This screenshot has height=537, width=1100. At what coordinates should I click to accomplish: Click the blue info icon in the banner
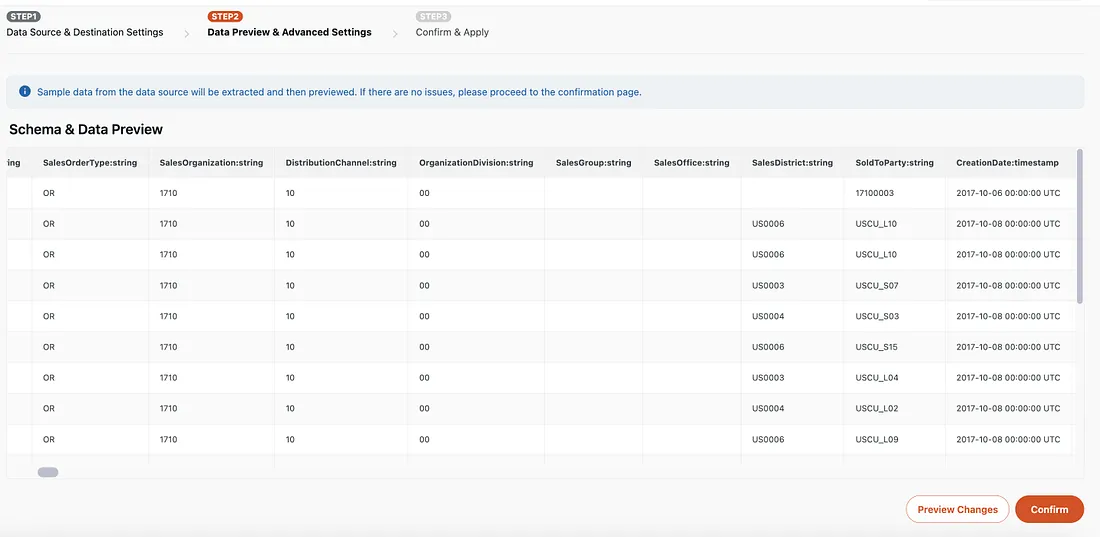(24, 92)
